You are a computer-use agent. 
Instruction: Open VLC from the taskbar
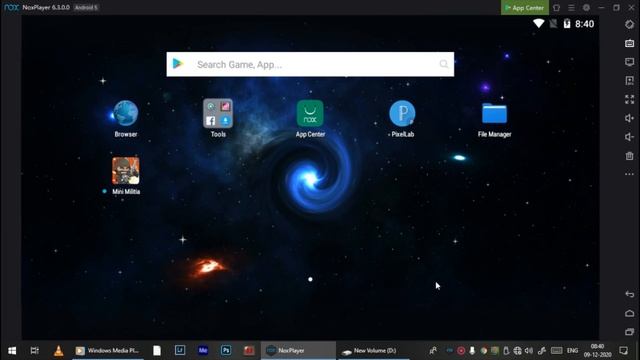pos(58,351)
